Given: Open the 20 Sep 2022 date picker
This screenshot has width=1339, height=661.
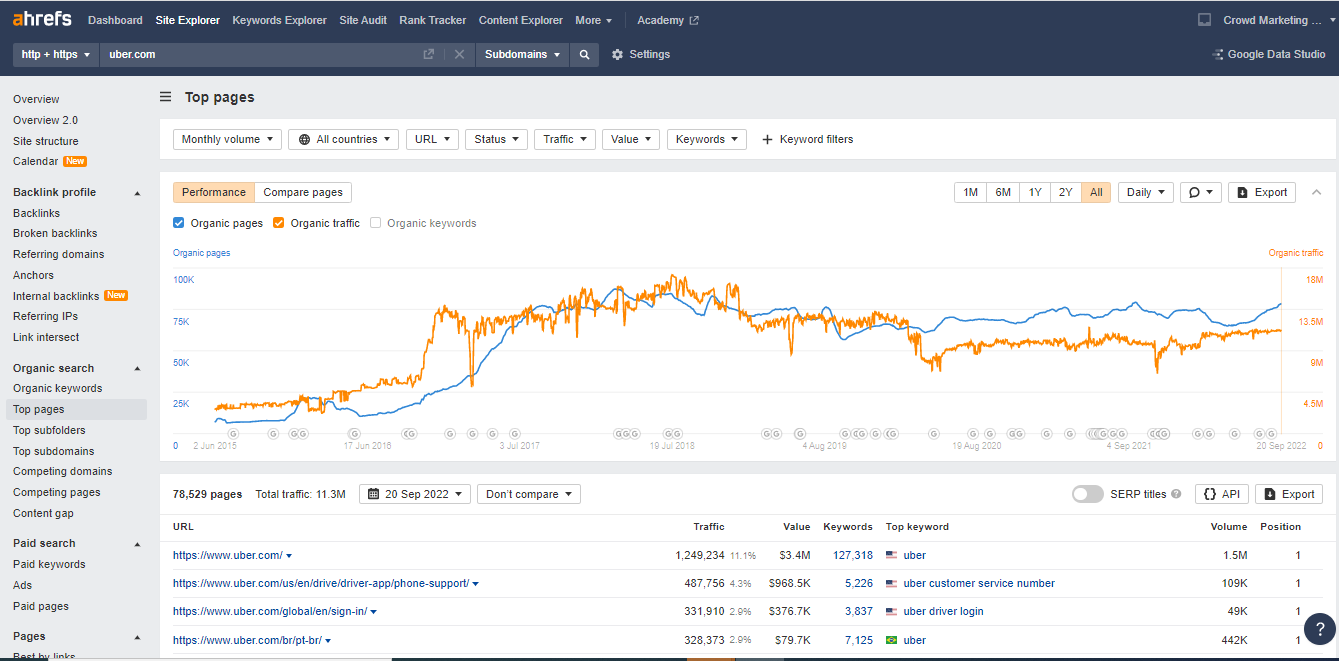Looking at the screenshot, I should point(414,493).
